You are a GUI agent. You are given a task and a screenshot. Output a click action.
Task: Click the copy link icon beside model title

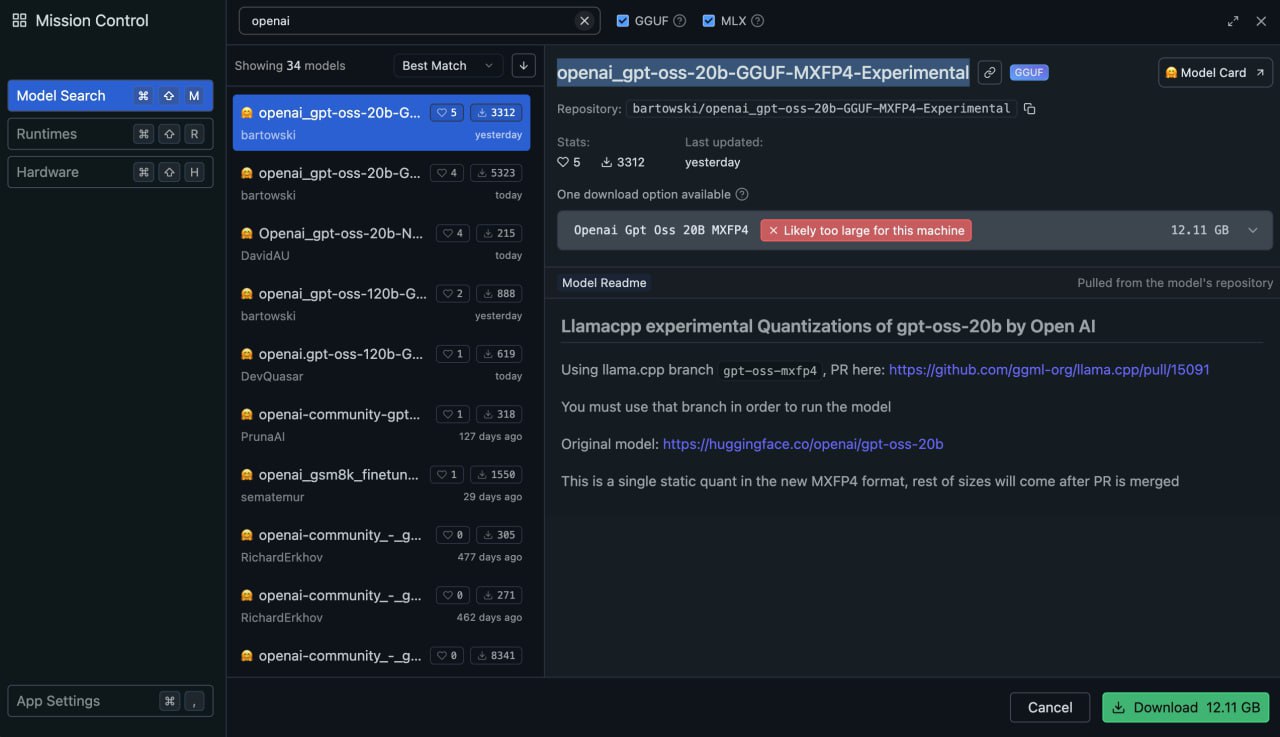989,72
